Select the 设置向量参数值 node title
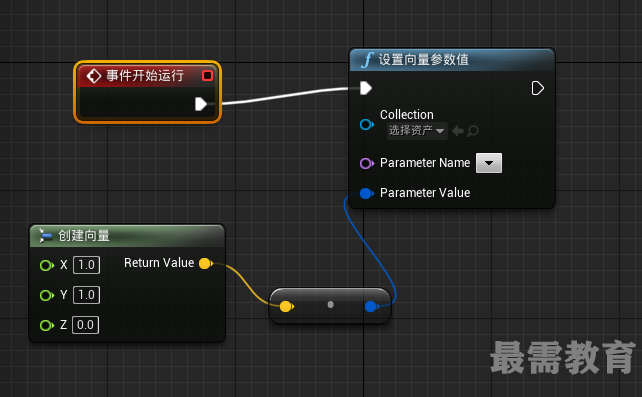642x397 pixels. pyautogui.click(x=423, y=60)
